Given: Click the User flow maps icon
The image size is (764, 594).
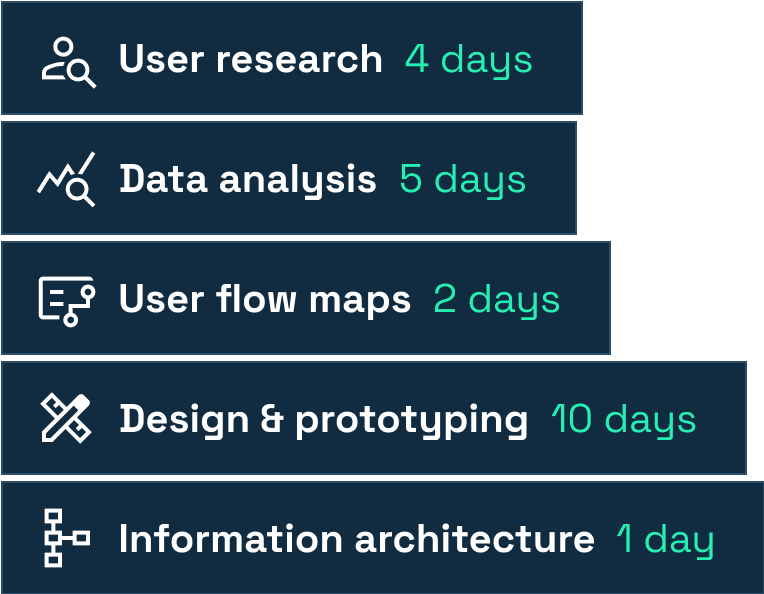Looking at the screenshot, I should coord(67,300).
